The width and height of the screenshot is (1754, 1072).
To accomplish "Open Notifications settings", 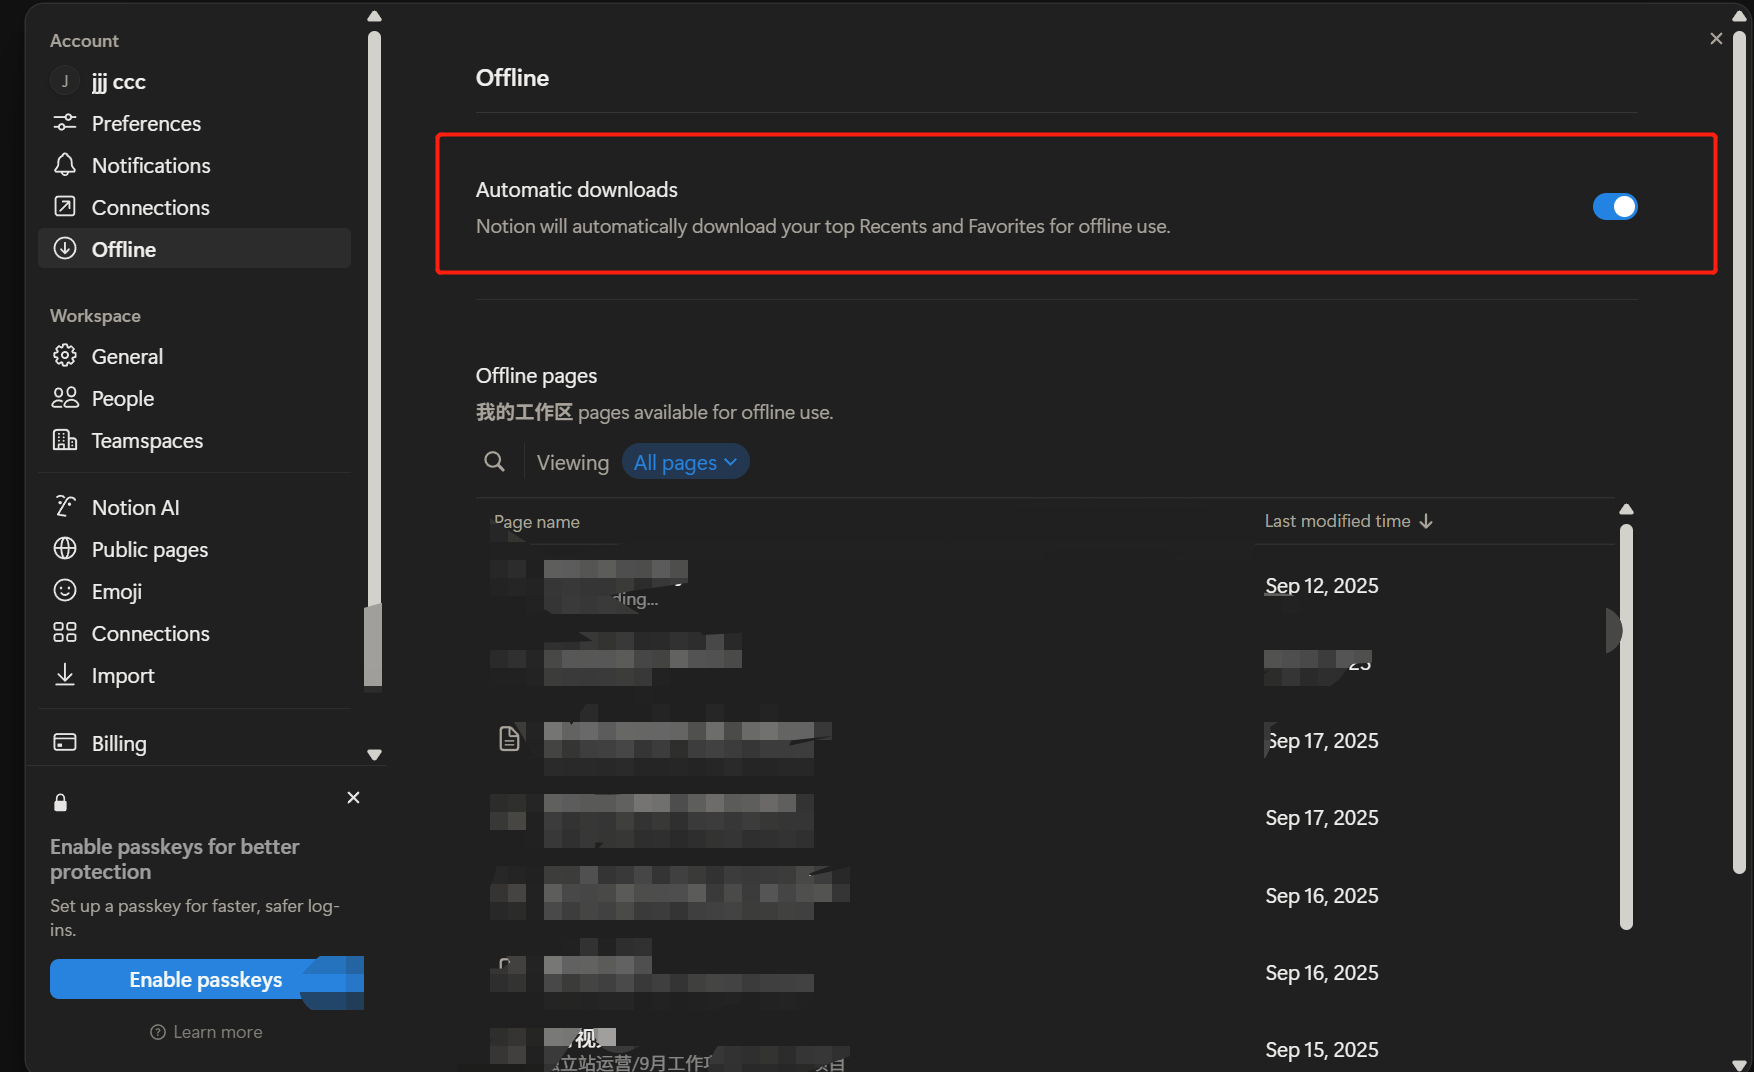I will point(194,165).
